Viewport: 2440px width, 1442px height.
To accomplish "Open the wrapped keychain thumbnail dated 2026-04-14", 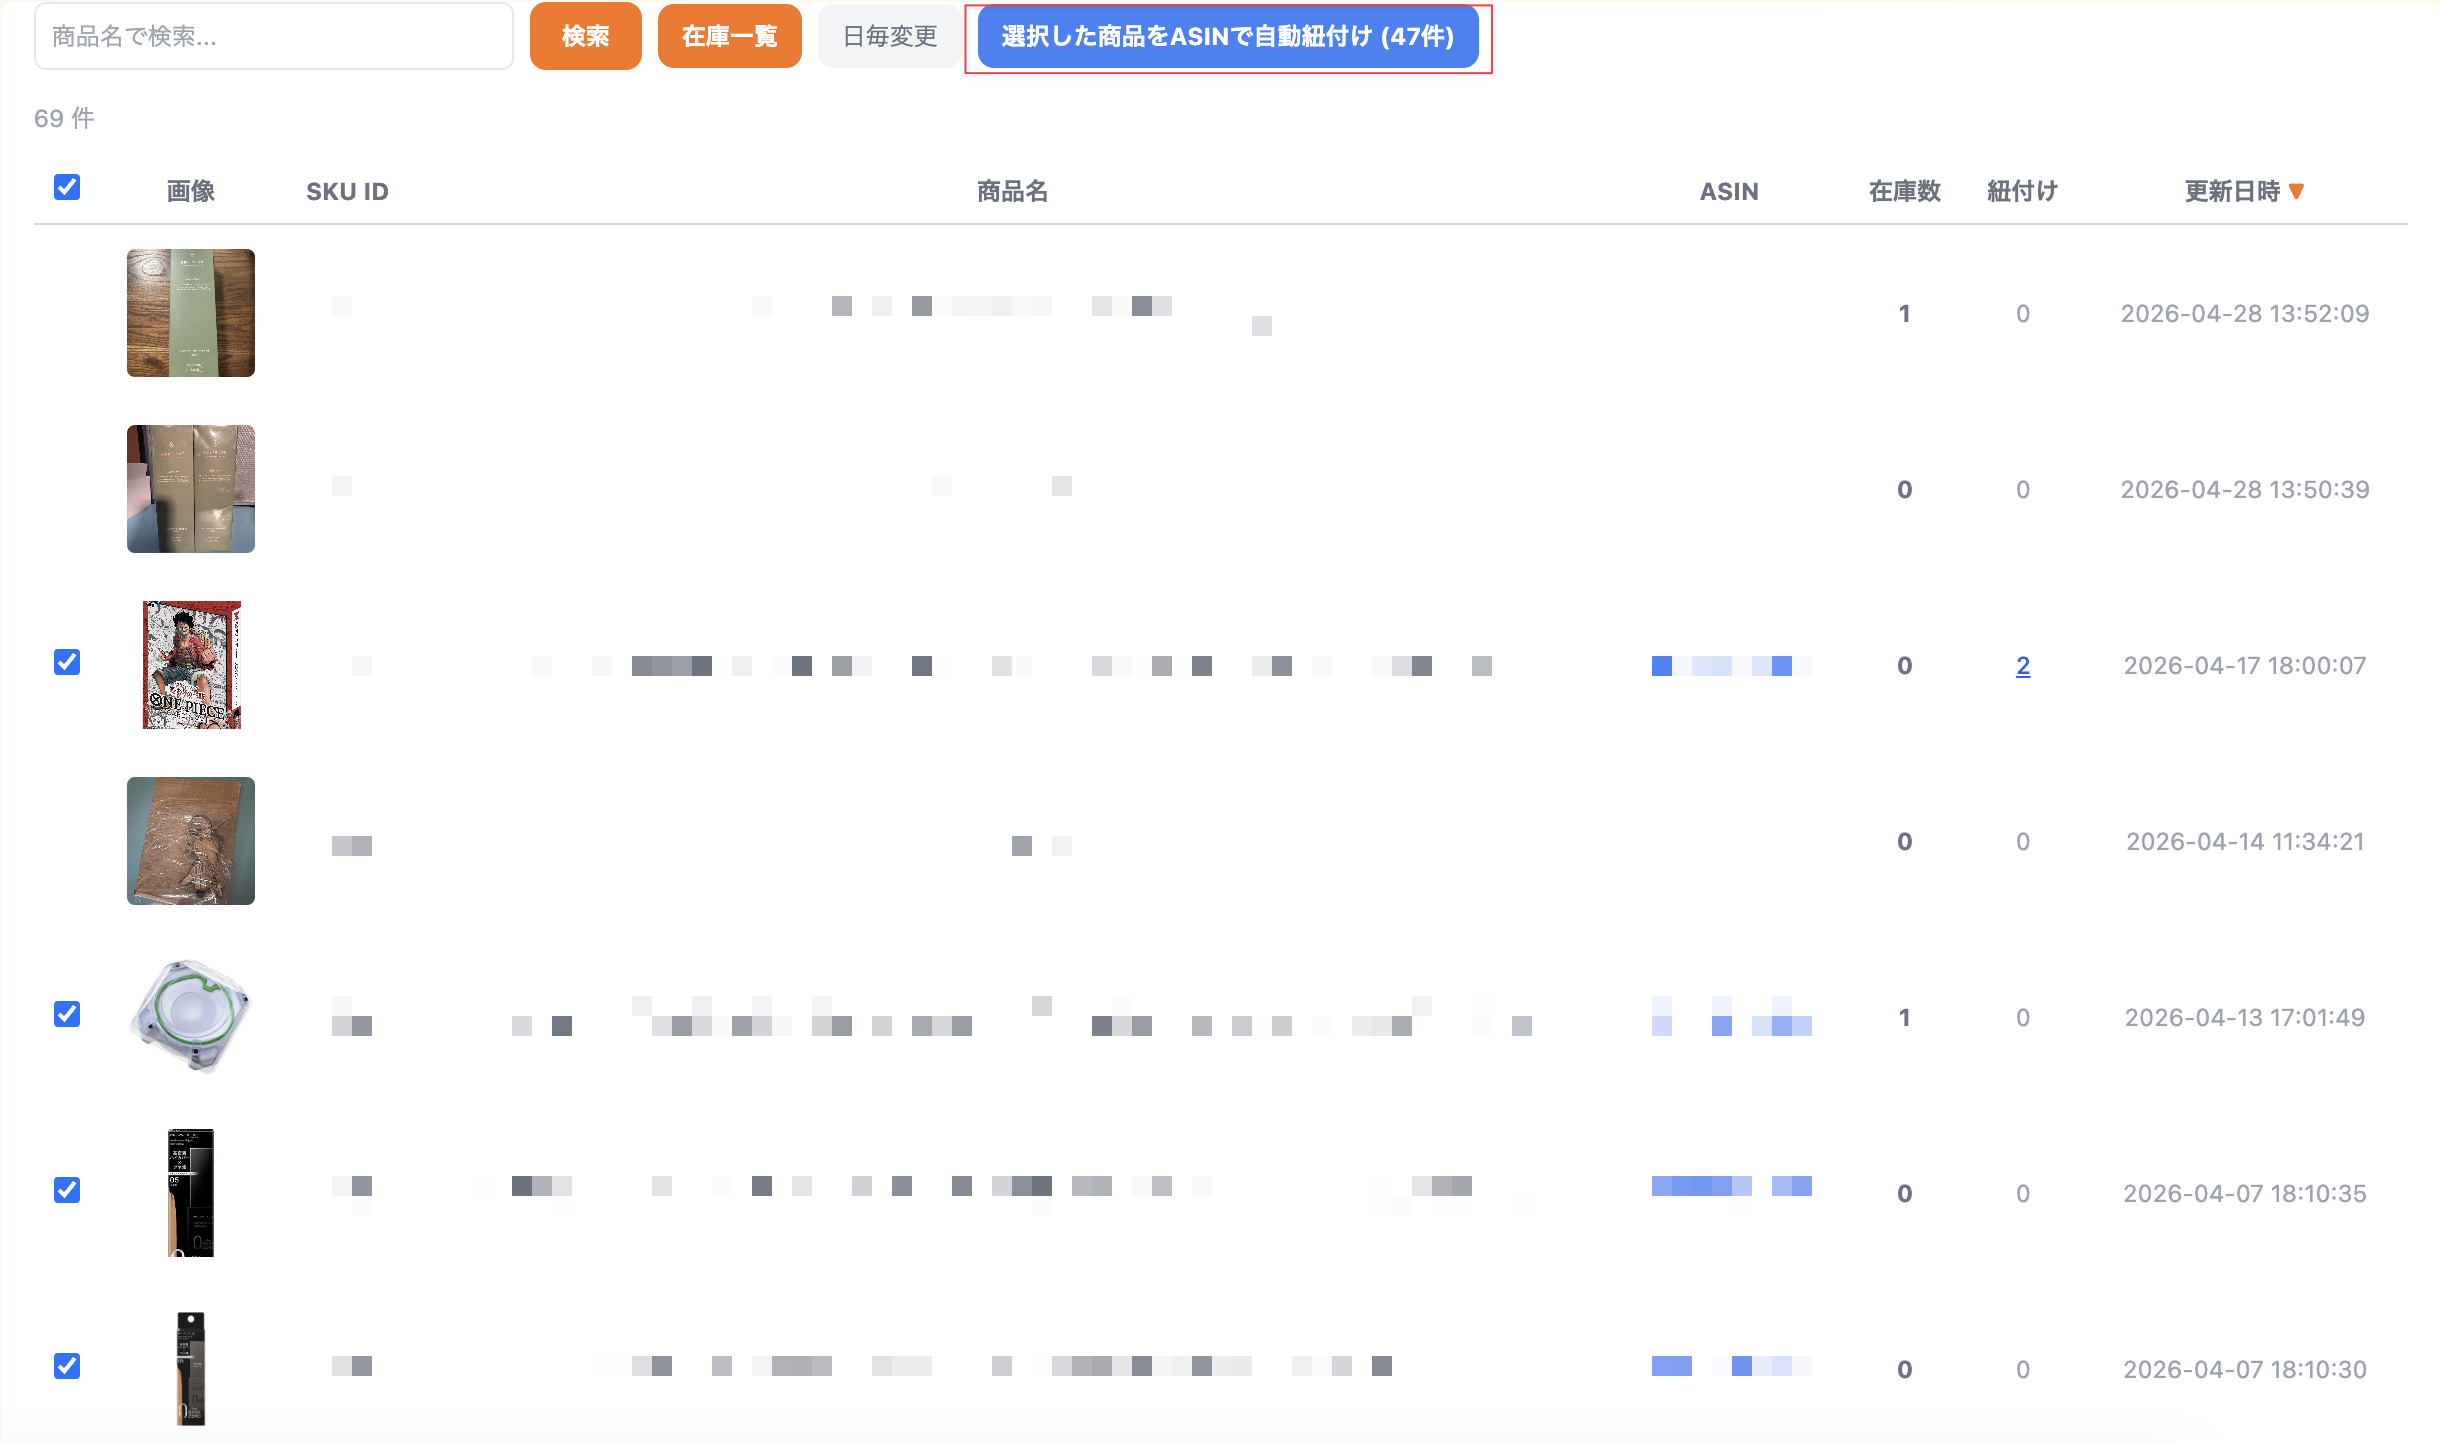I will point(191,841).
